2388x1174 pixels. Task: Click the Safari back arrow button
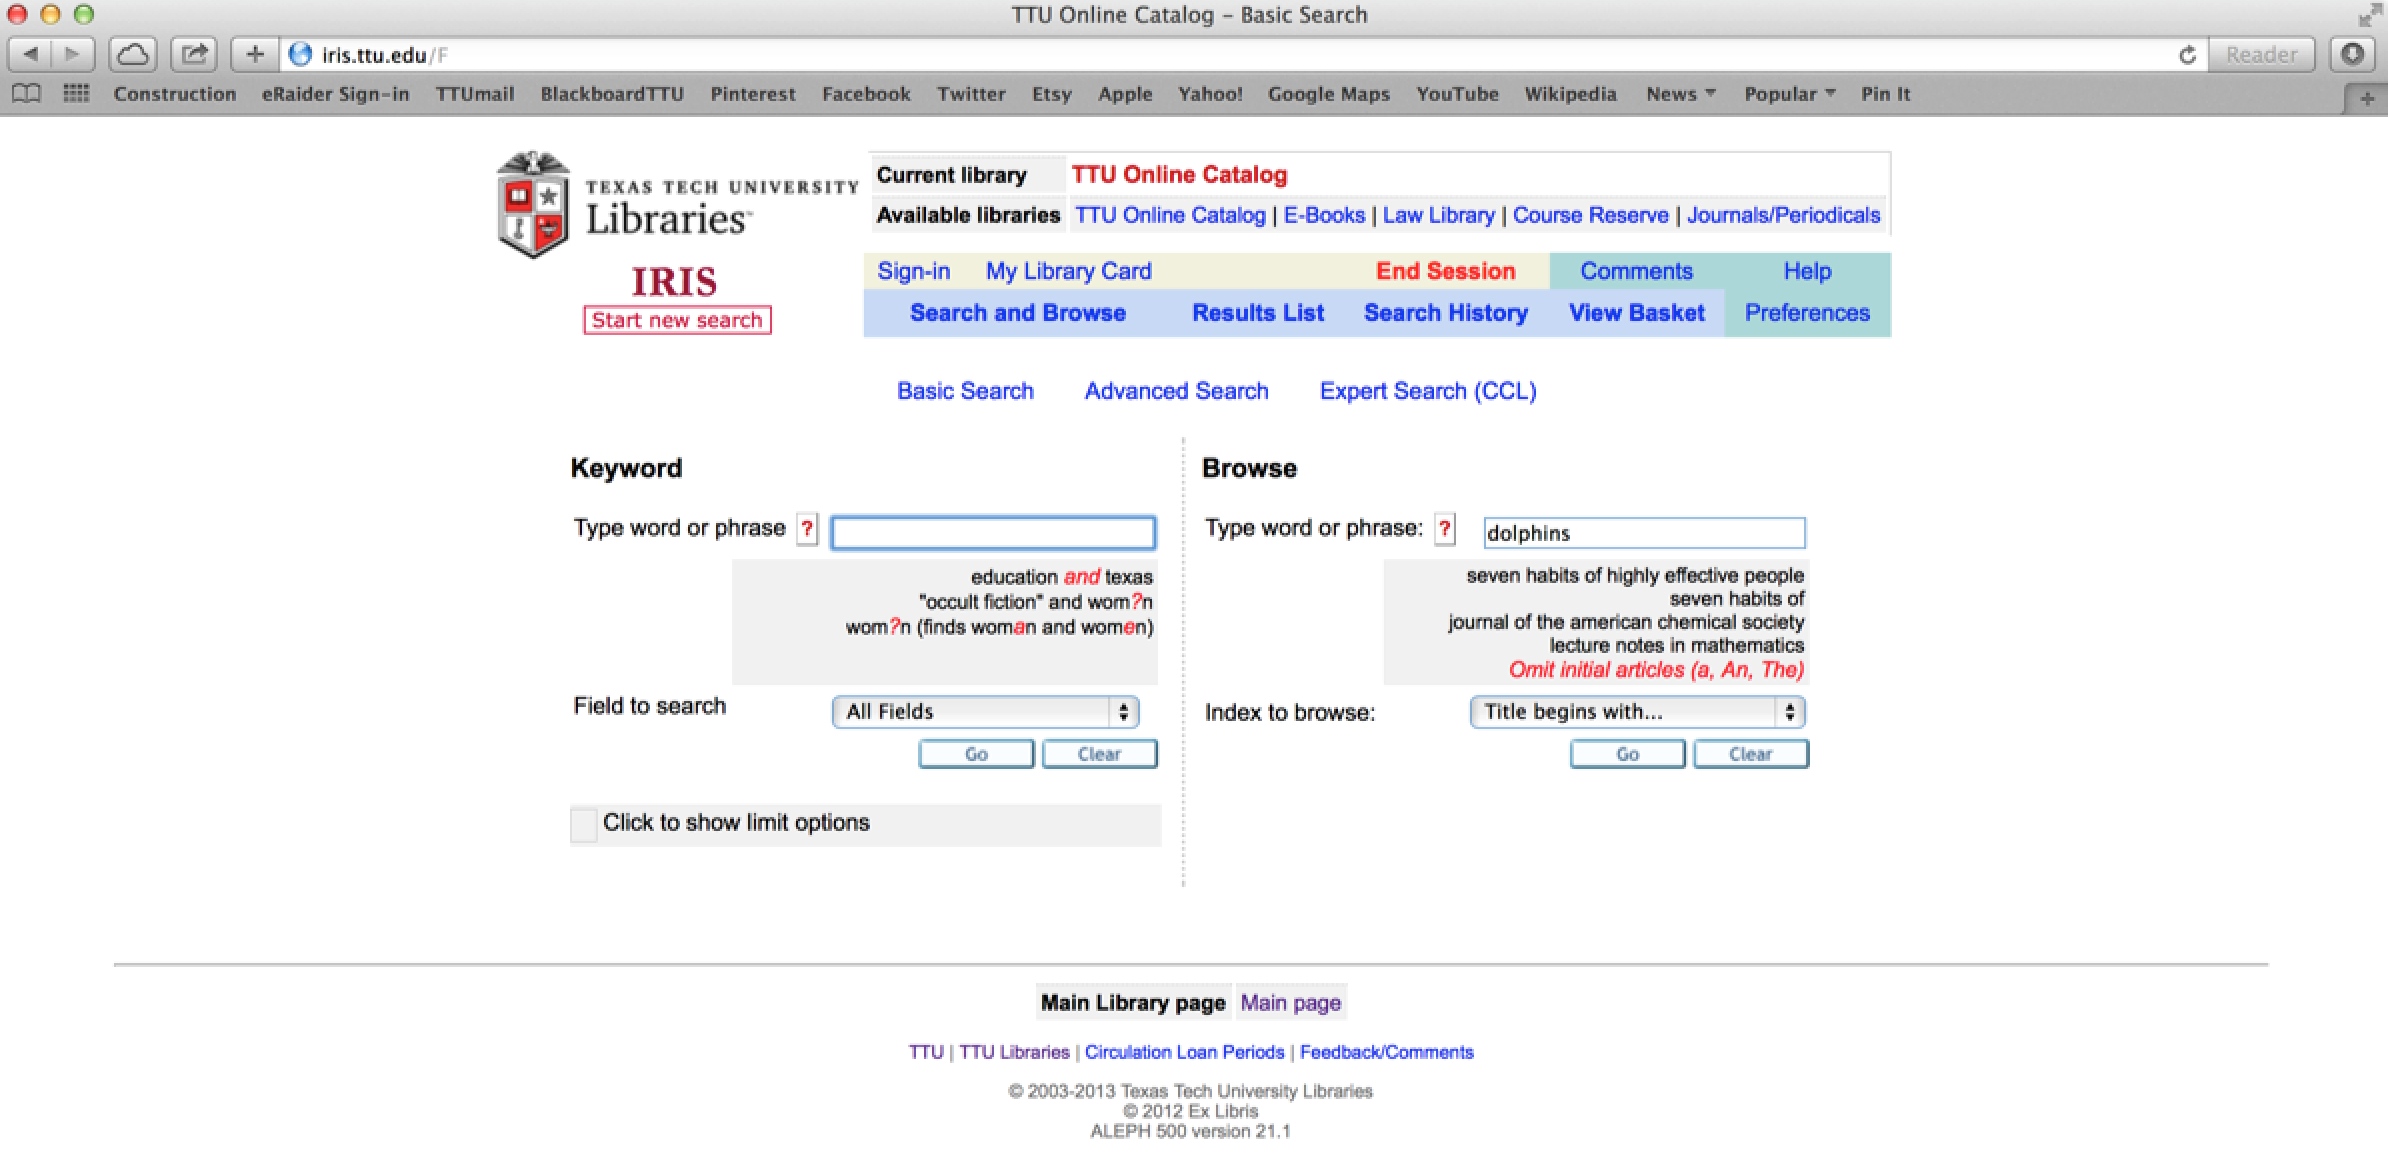[30, 54]
